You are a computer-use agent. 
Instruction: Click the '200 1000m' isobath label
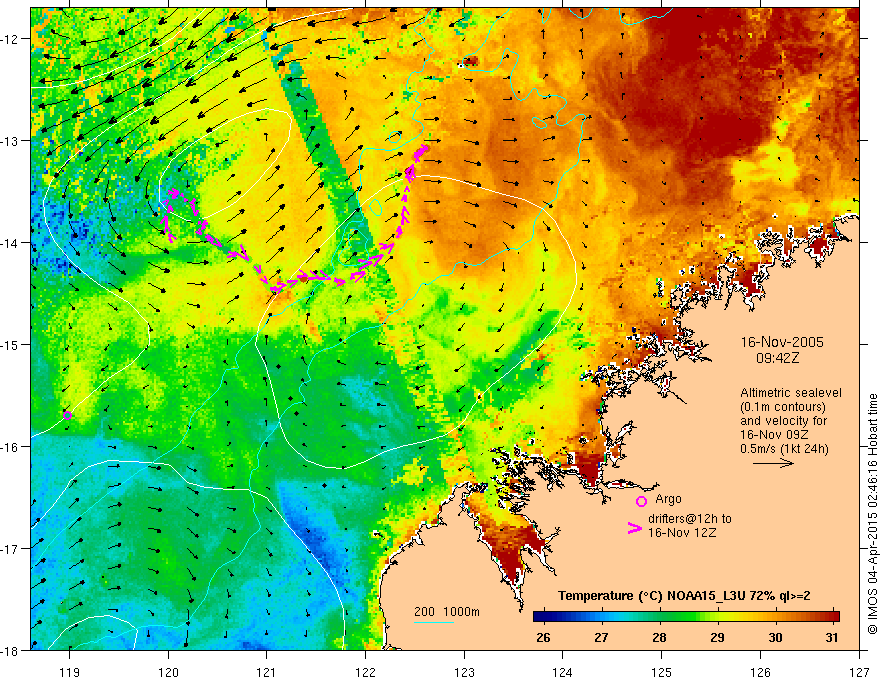tap(447, 612)
